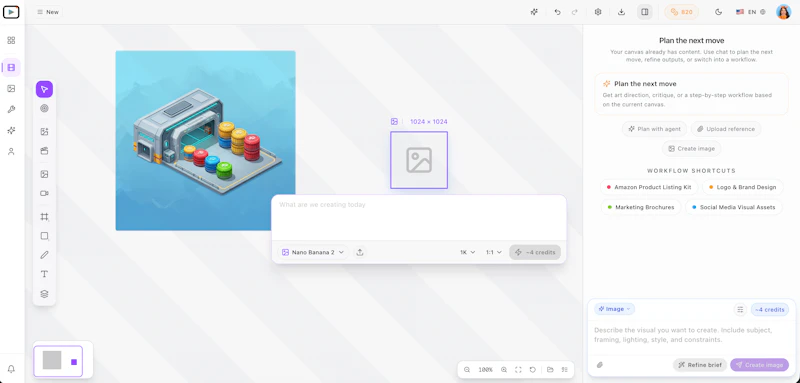Open the layers panel tool
This screenshot has width=800, height=383.
pyautogui.click(x=44, y=294)
